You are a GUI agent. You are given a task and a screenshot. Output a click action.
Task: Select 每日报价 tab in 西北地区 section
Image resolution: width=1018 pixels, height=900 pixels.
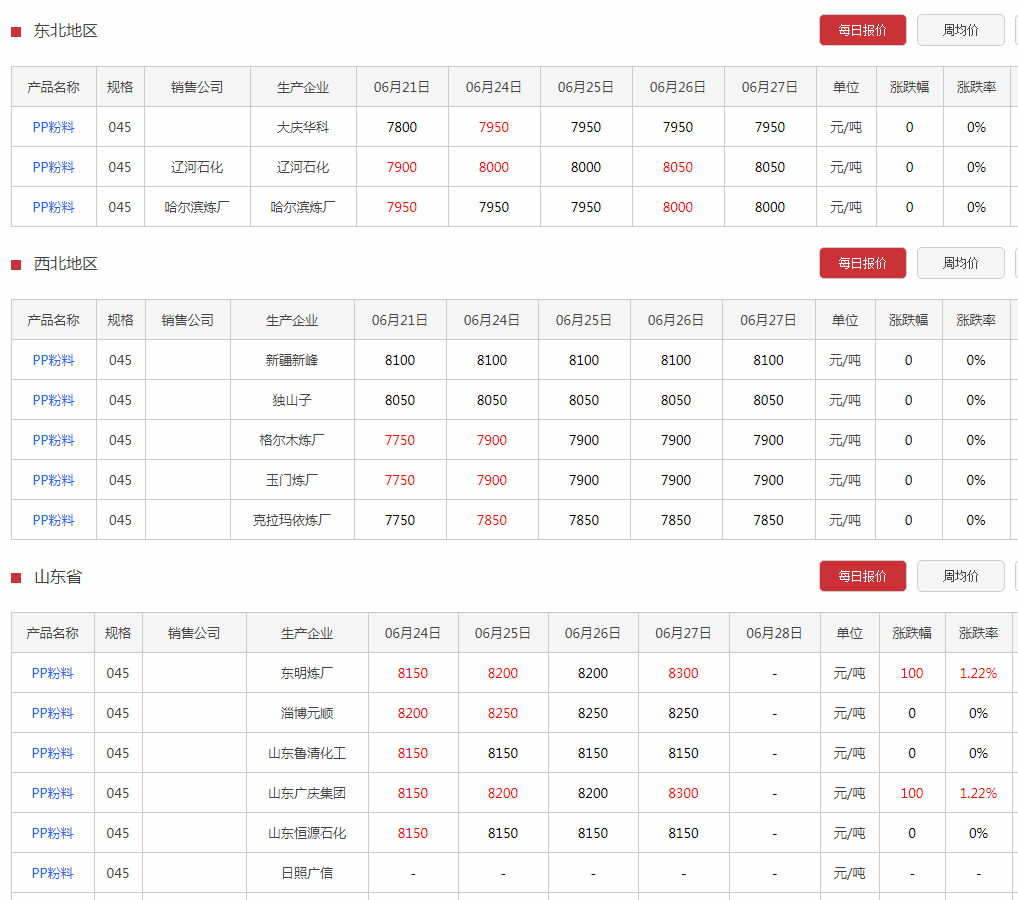tap(862, 263)
